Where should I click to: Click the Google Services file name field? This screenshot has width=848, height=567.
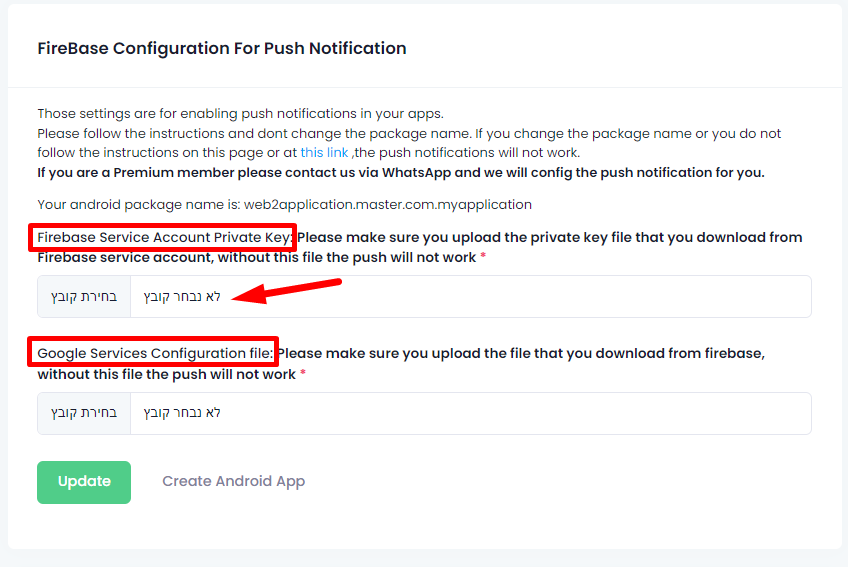click(470, 413)
